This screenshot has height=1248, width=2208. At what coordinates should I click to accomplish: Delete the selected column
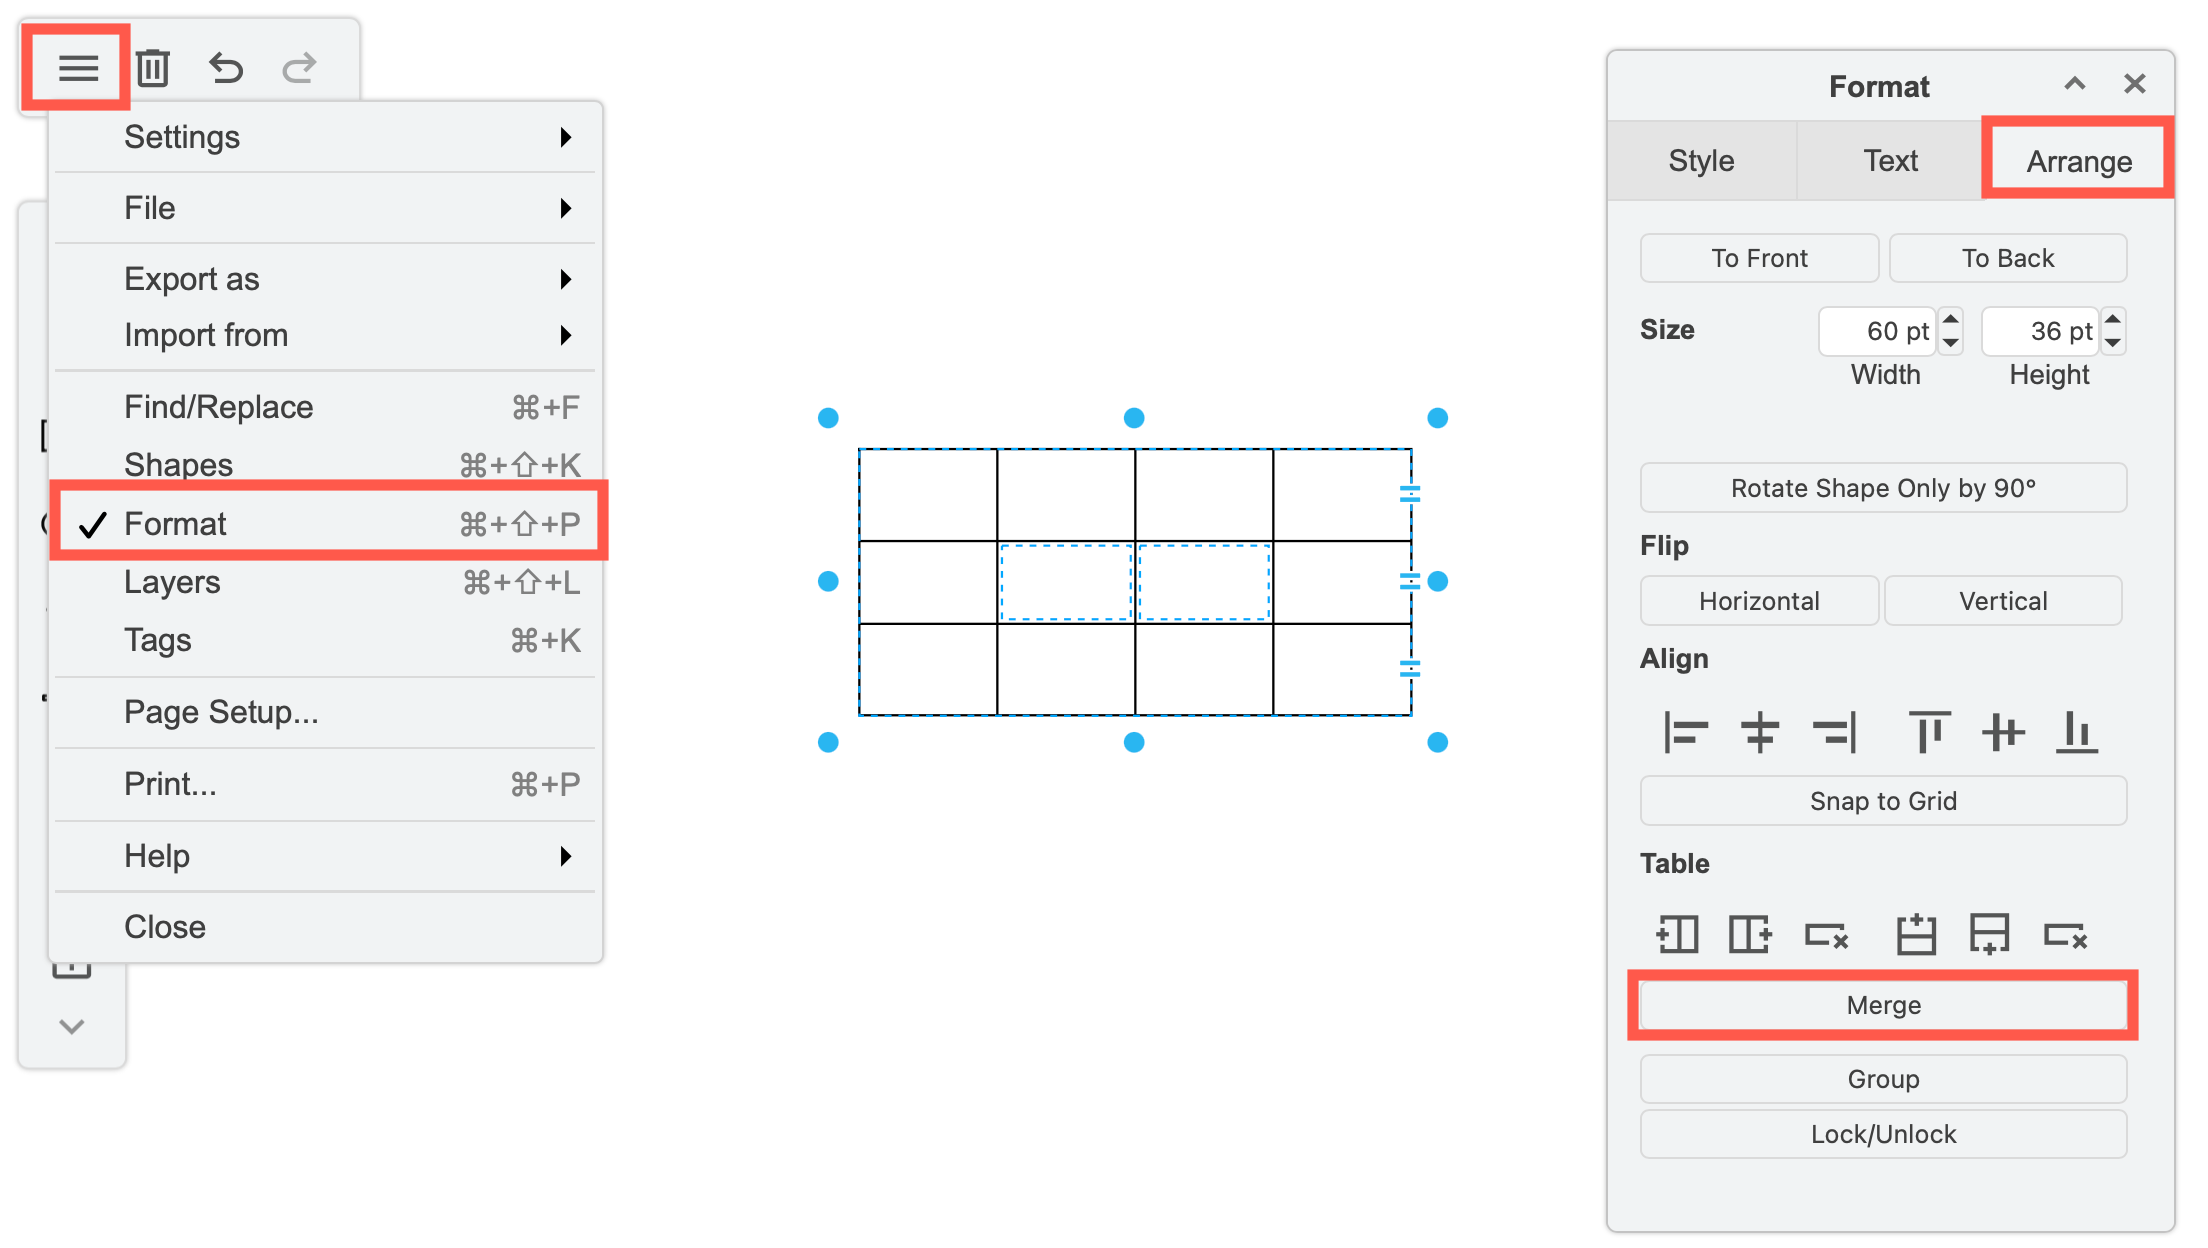(1827, 935)
